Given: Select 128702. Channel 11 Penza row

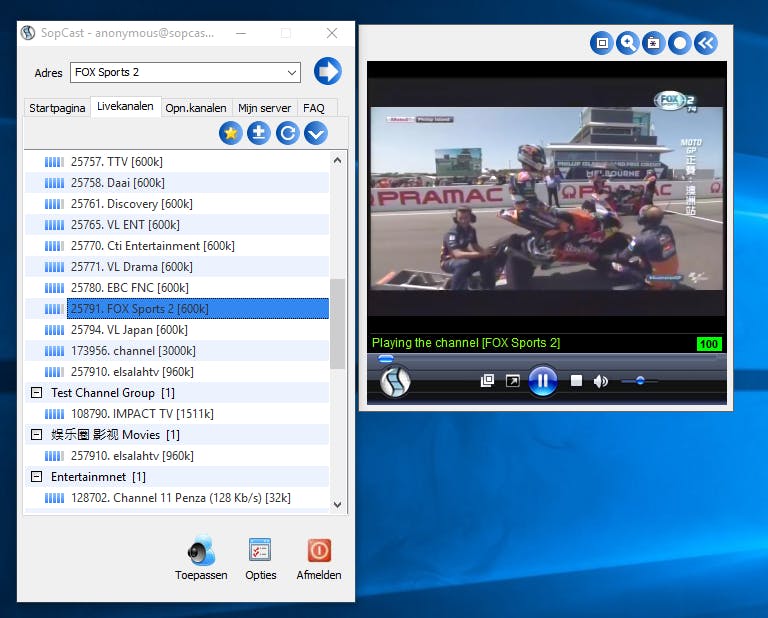Looking at the screenshot, I should coord(177,498).
